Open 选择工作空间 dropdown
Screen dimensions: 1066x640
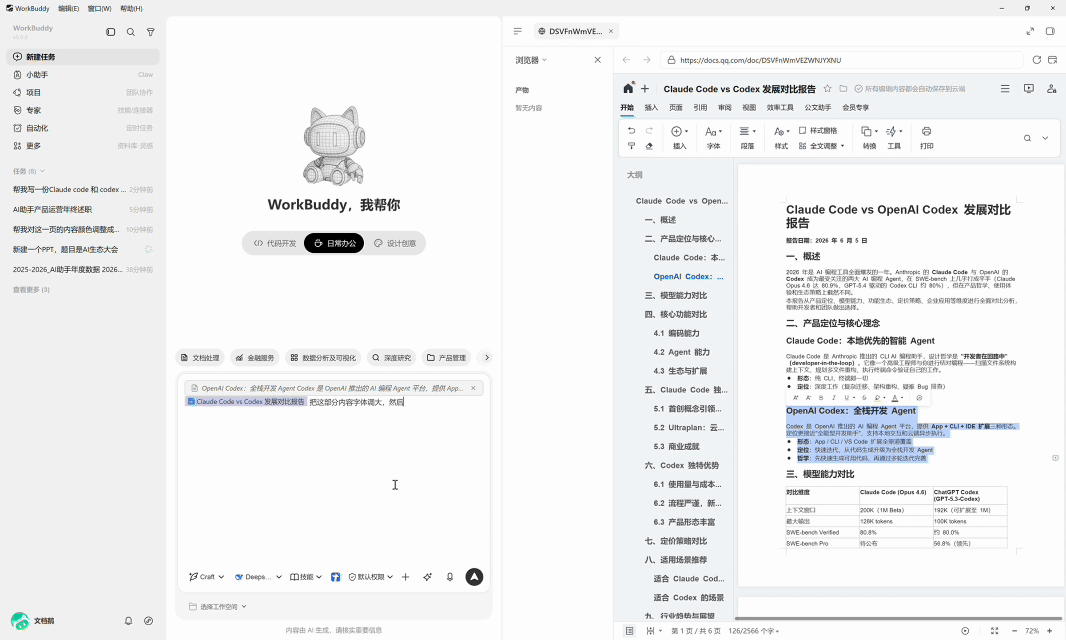[218, 607]
